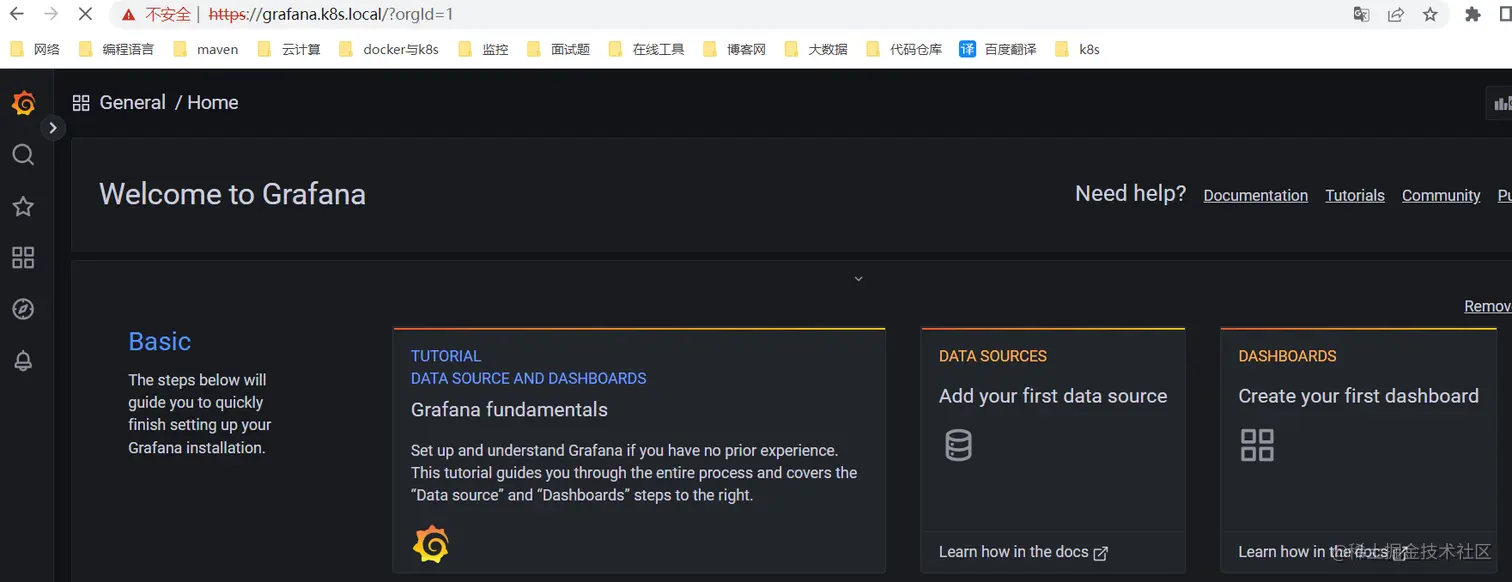Viewport: 1512px width, 582px height.
Task: Click the Remove this panel link
Action: (x=1488, y=306)
